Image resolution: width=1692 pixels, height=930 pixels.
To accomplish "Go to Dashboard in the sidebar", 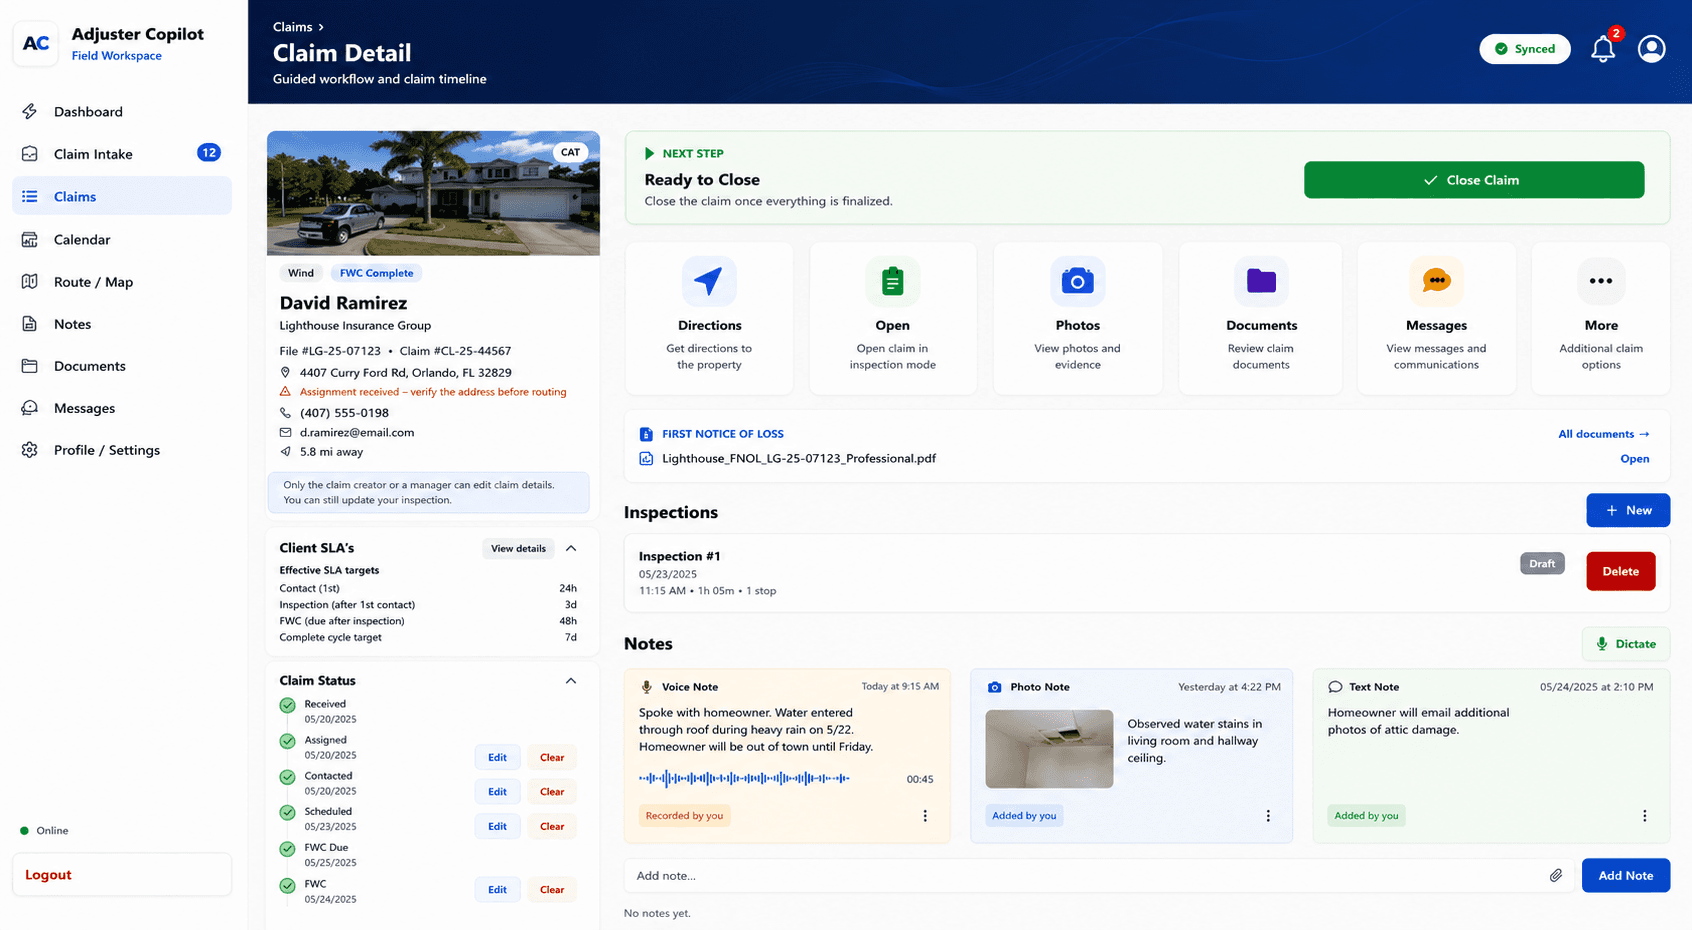I will click(122, 112).
